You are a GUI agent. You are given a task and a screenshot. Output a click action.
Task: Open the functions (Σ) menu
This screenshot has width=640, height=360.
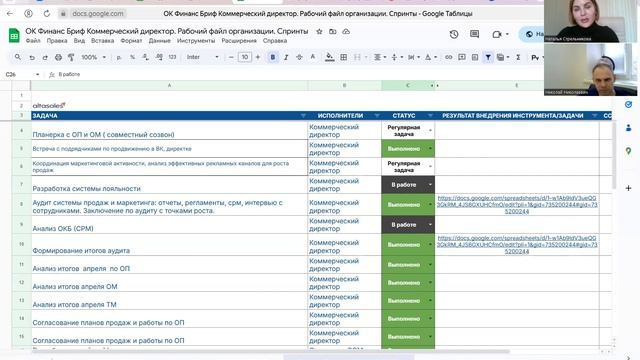point(518,58)
